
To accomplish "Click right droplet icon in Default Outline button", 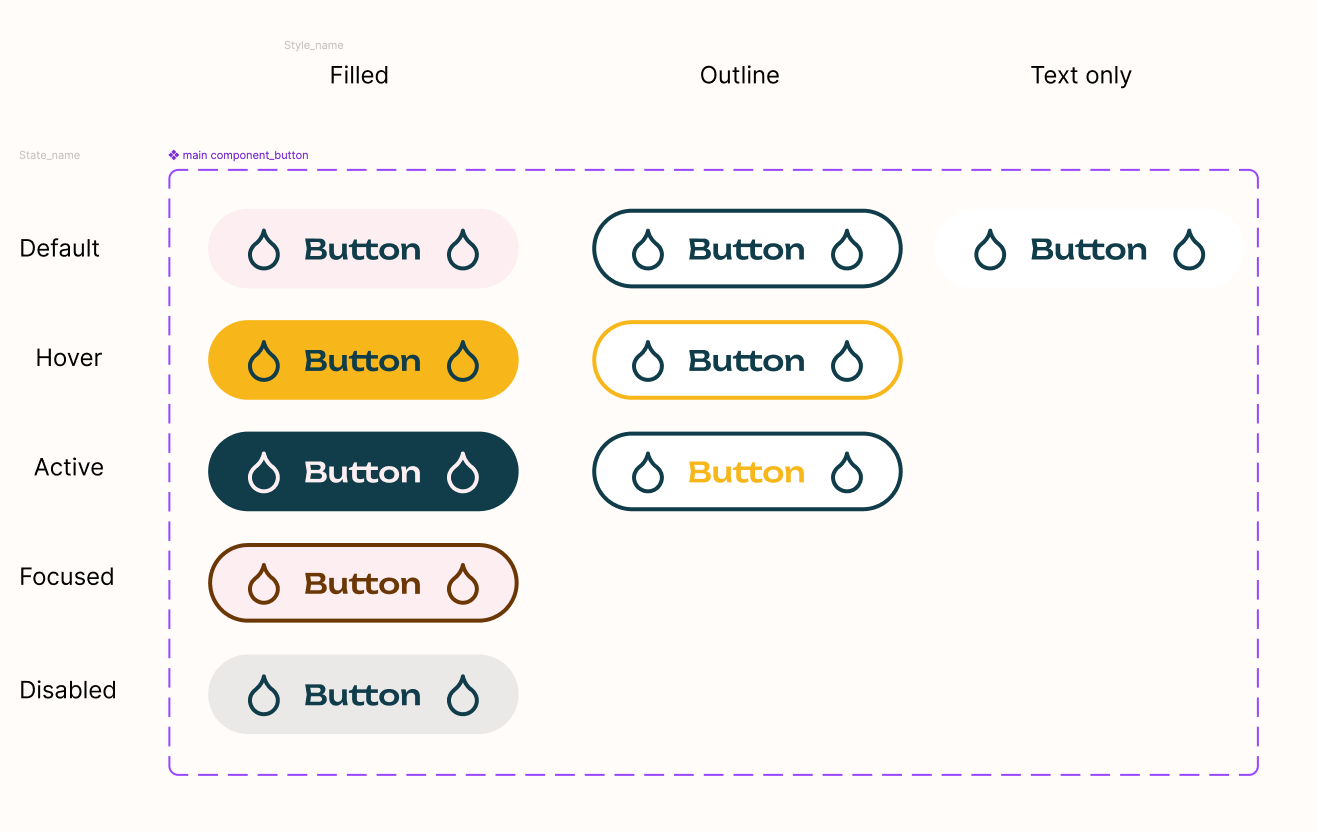I will (847, 250).
